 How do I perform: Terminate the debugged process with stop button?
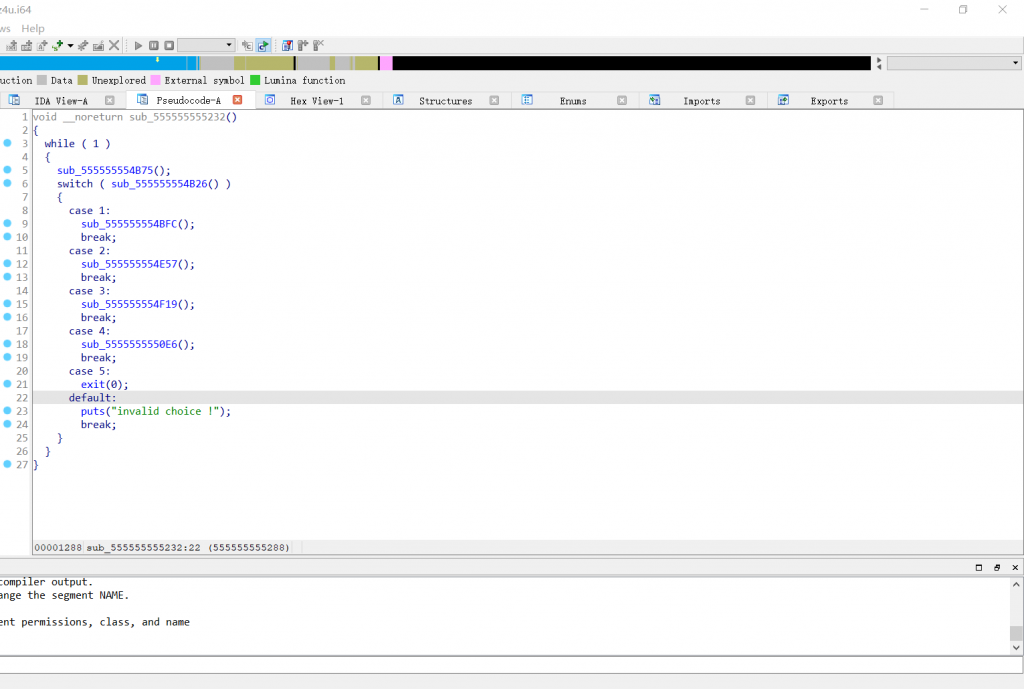point(169,45)
